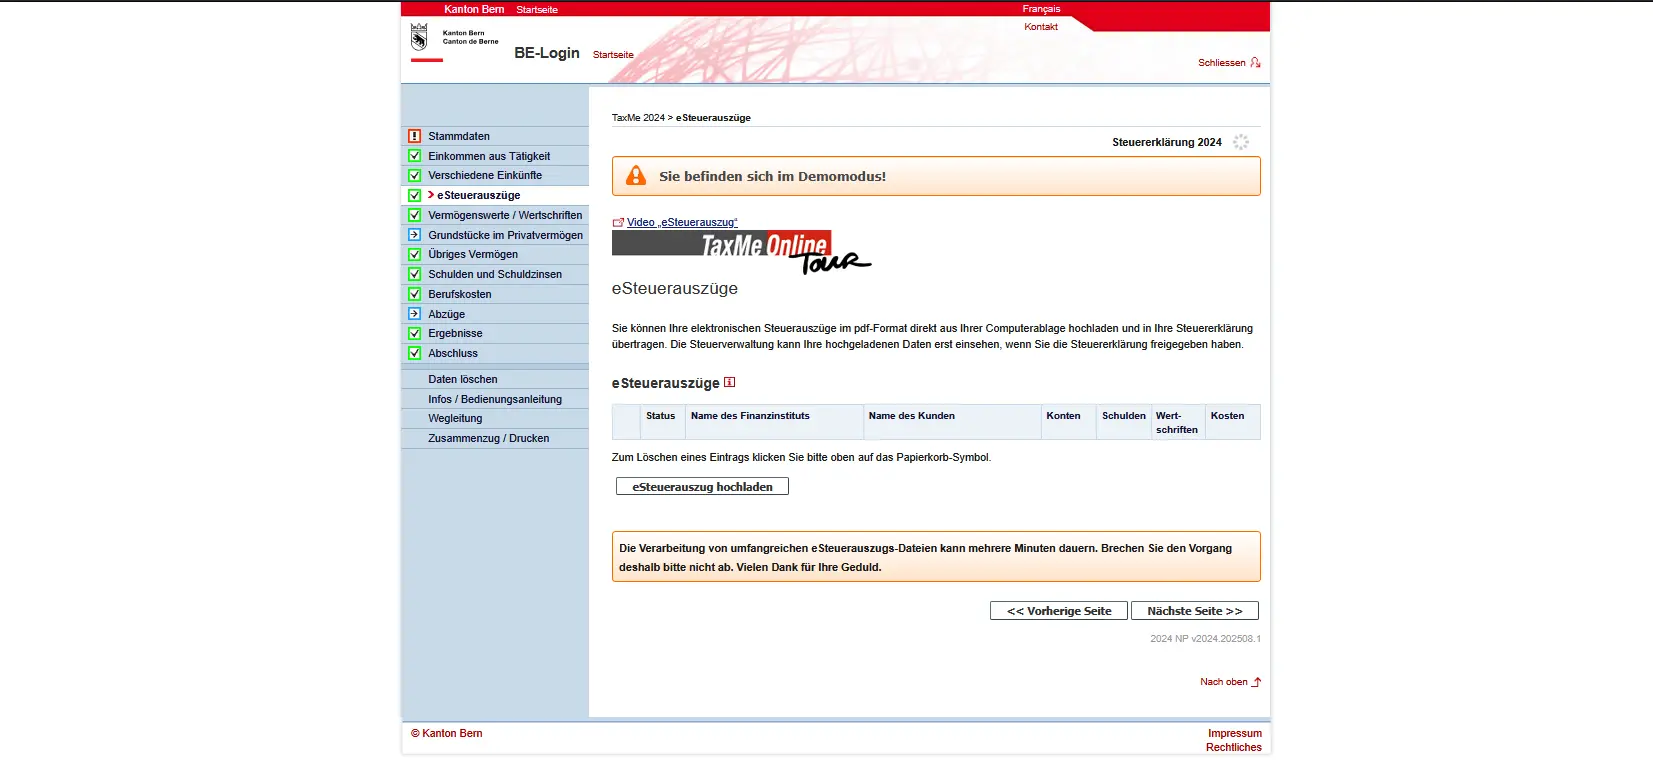
Task: Go to Vorherige Seite
Action: tap(1059, 610)
